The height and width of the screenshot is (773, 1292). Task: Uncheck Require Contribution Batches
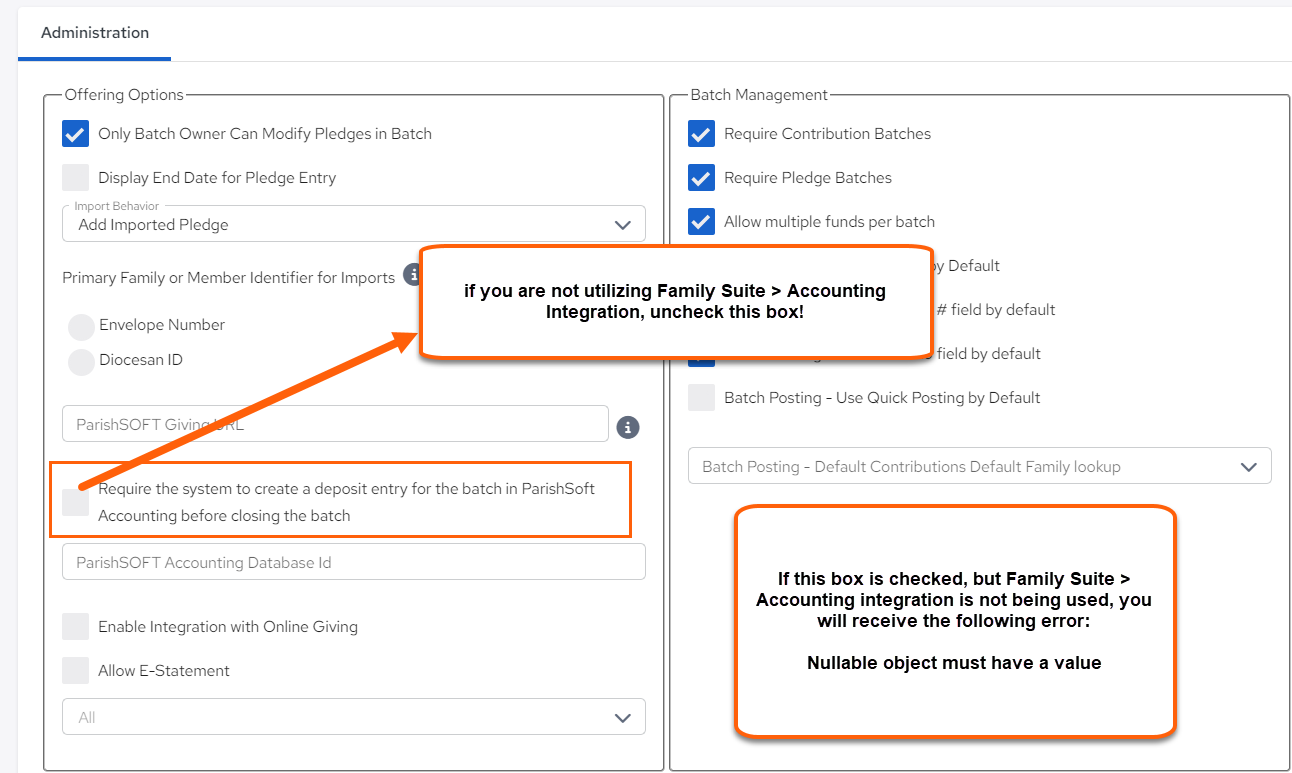(701, 134)
